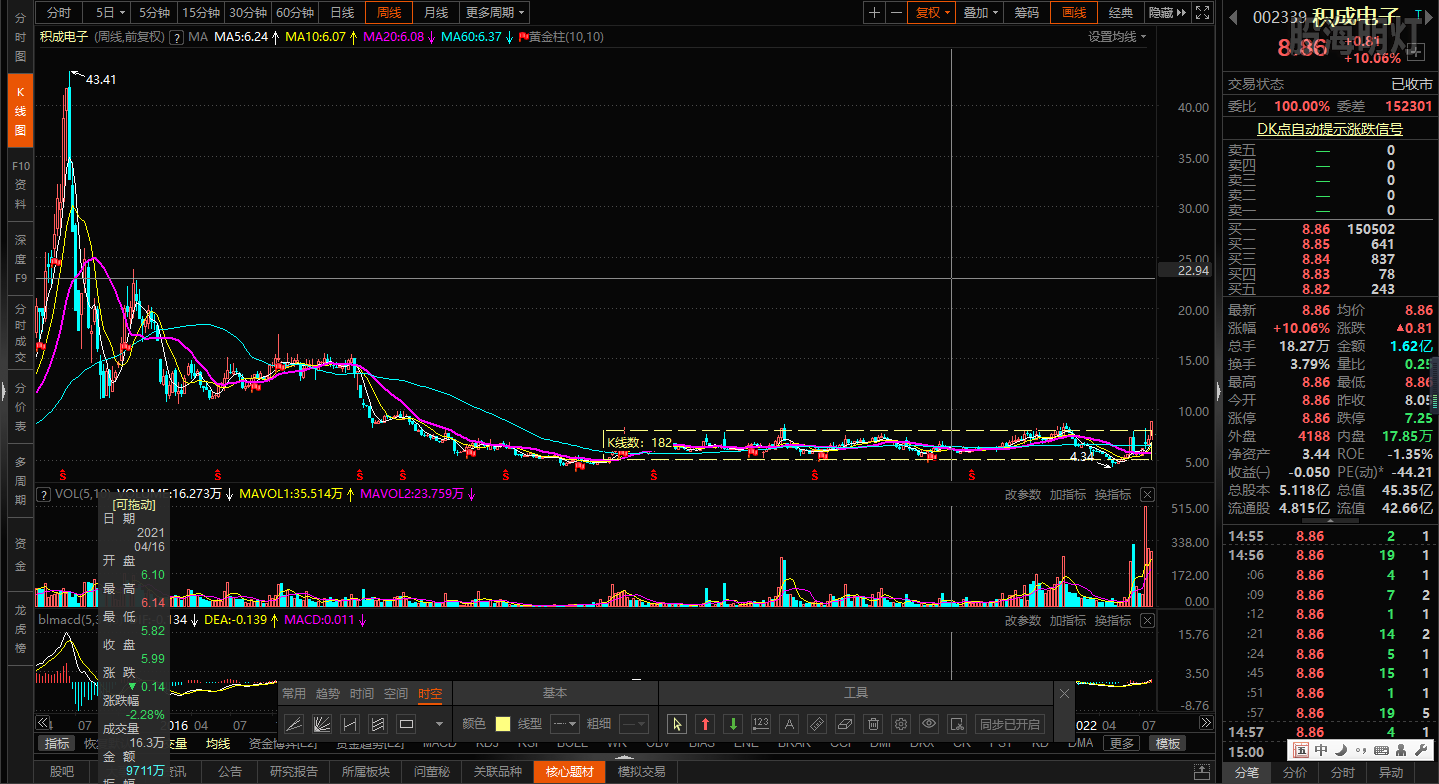
Task: Select the BOLL indicator
Action: (x=572, y=743)
